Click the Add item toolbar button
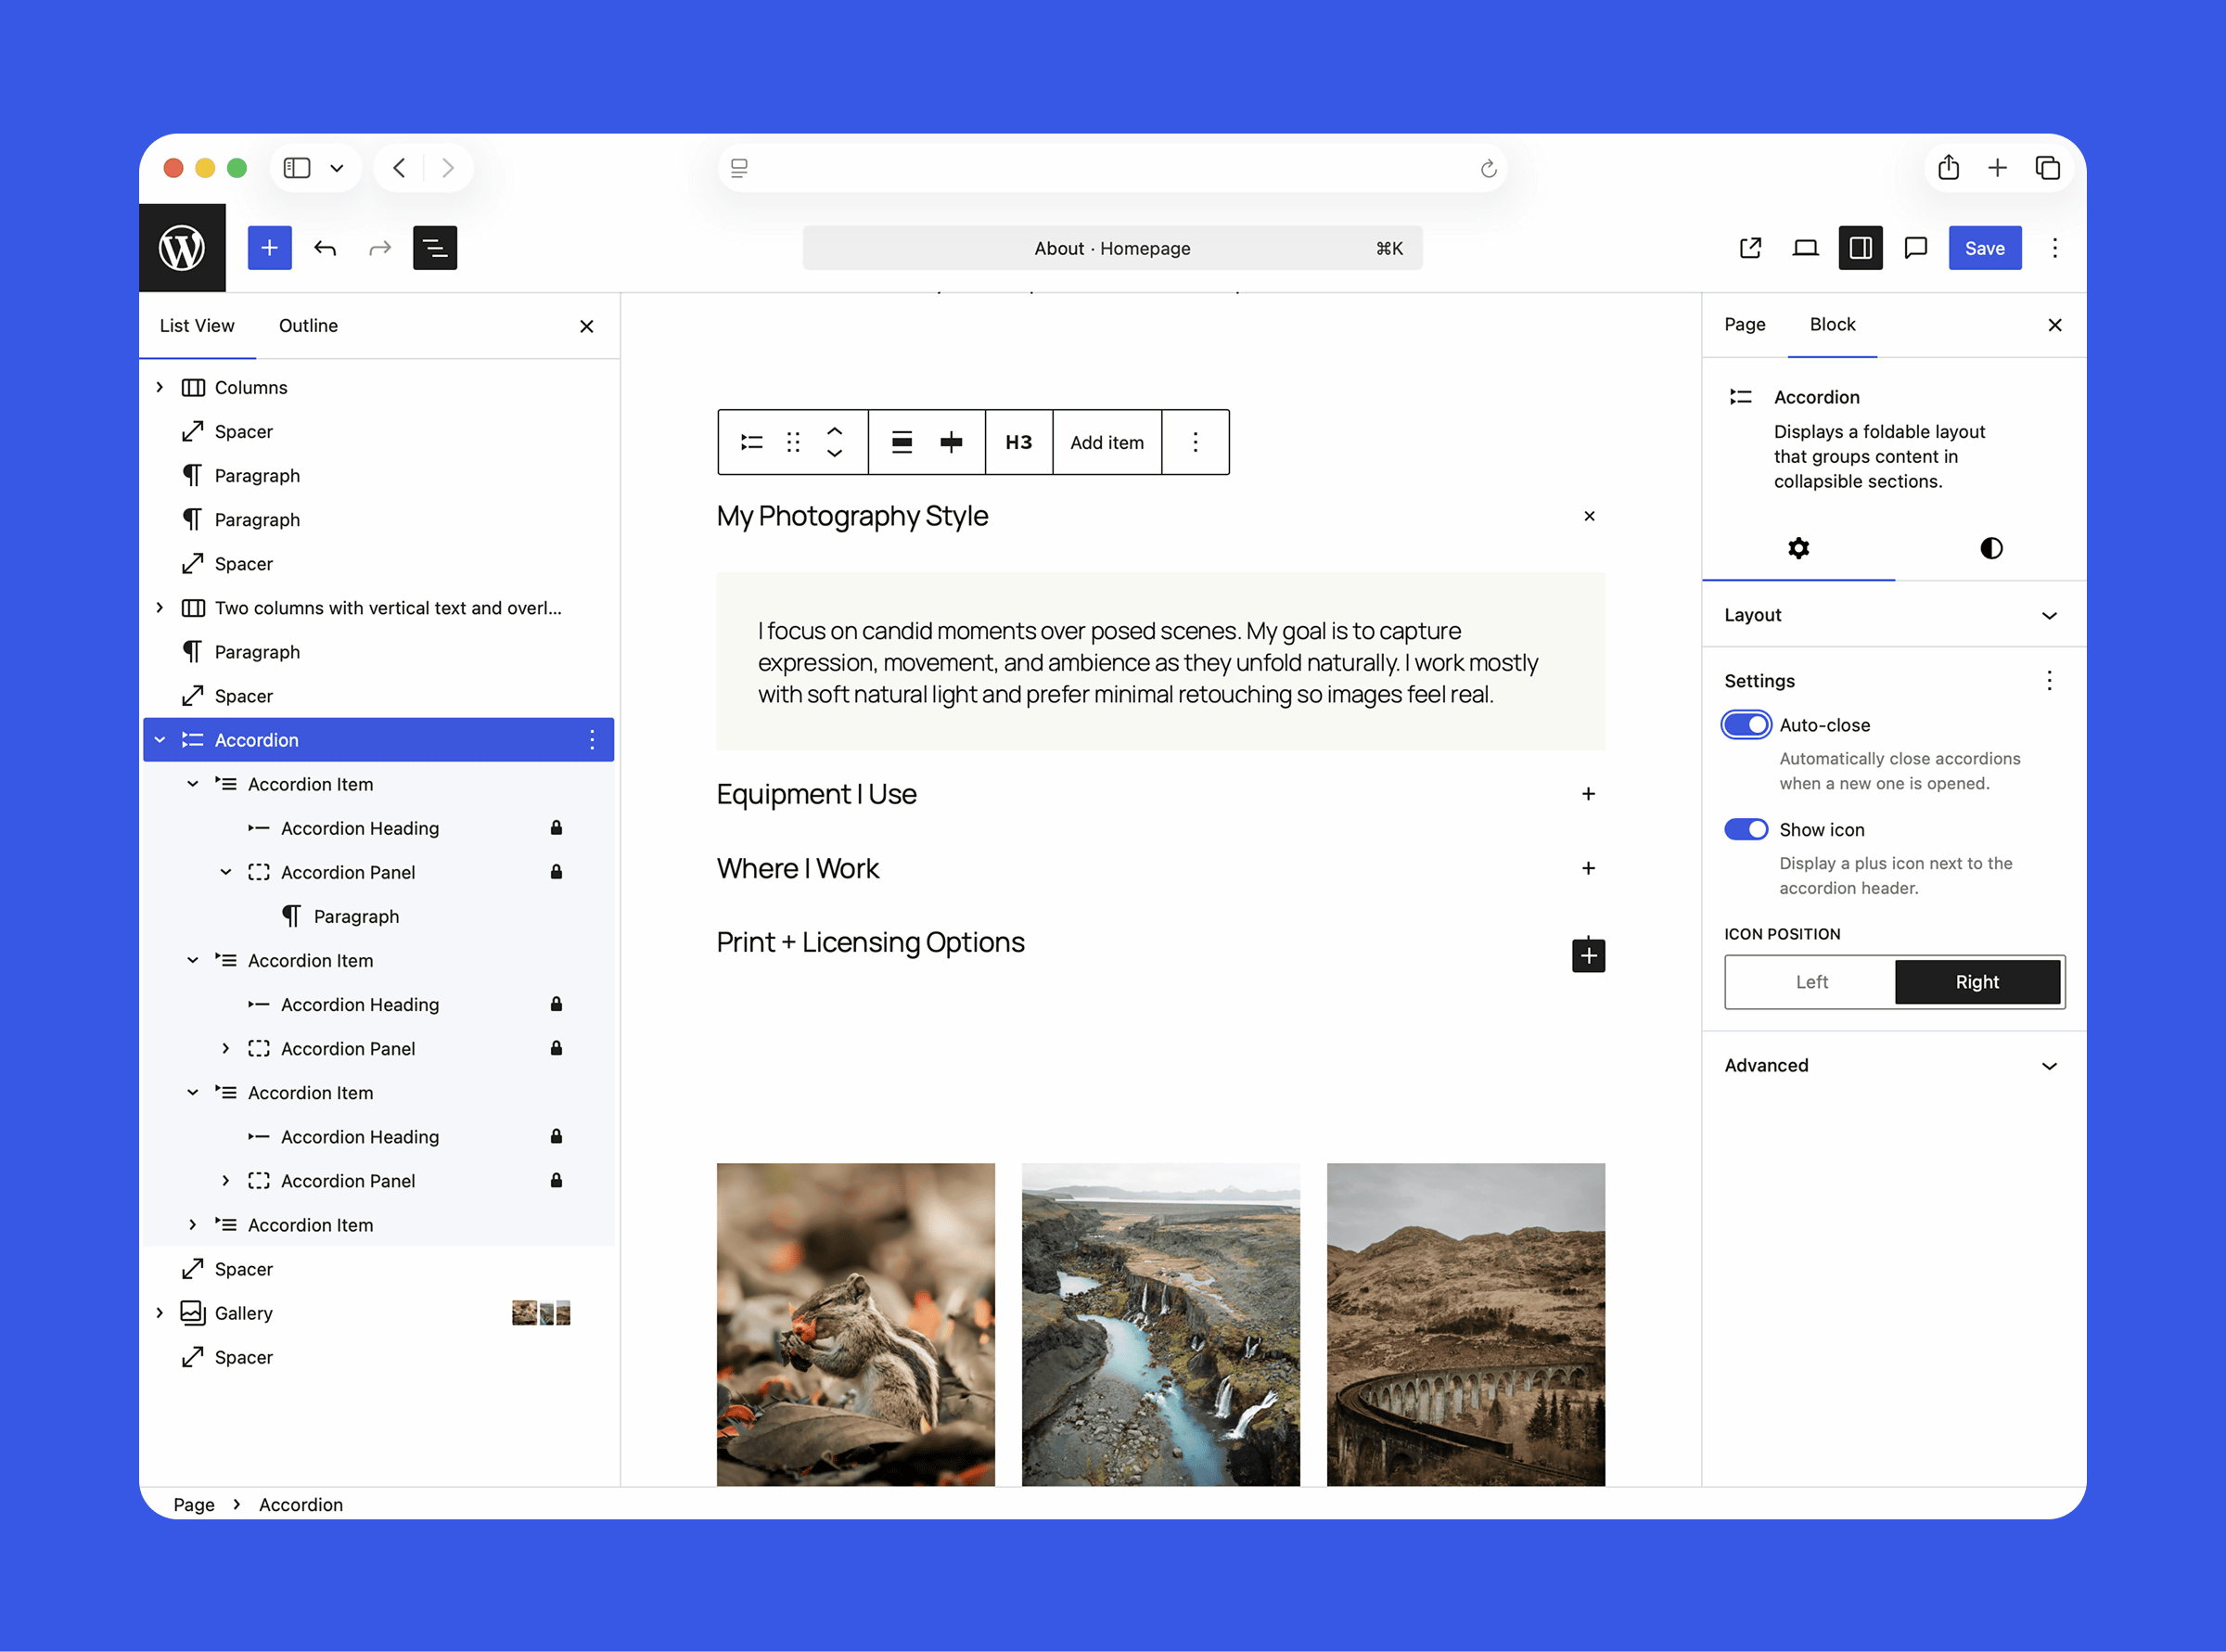Image resolution: width=2226 pixels, height=1652 pixels. (1106, 442)
